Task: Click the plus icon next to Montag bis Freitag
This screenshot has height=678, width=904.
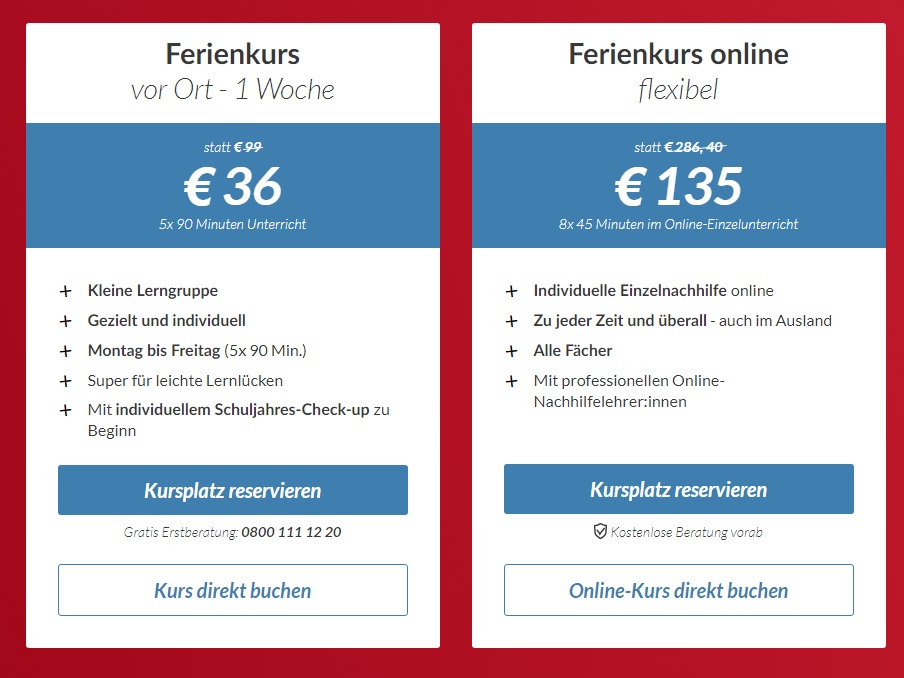Action: (66, 351)
